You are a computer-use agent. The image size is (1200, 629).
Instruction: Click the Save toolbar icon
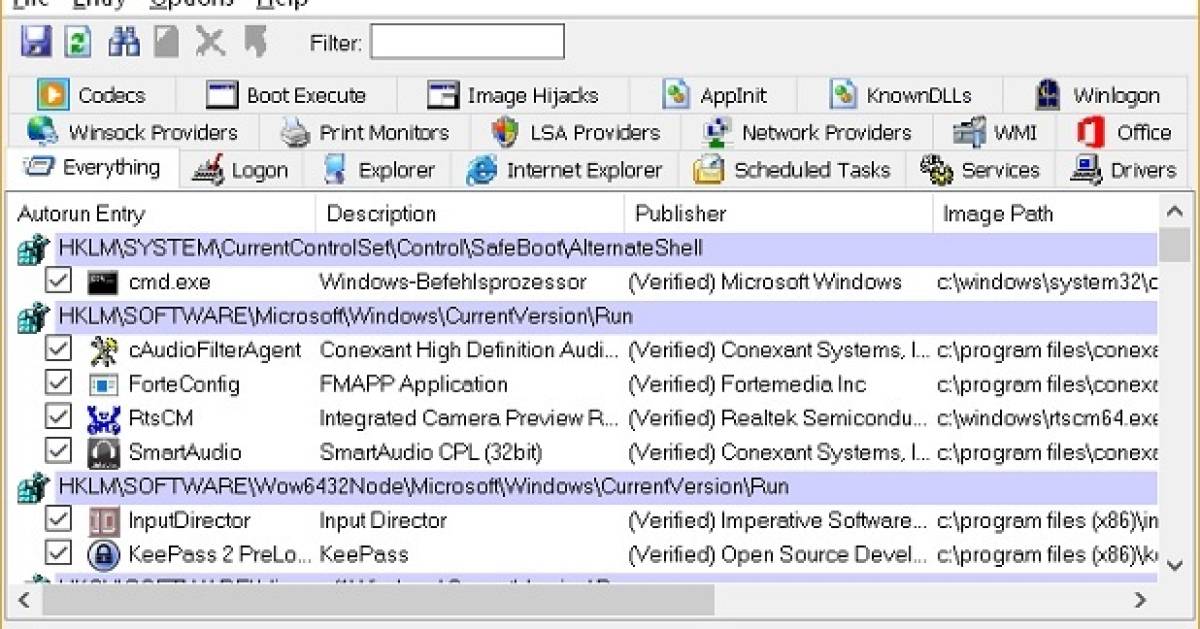[35, 41]
